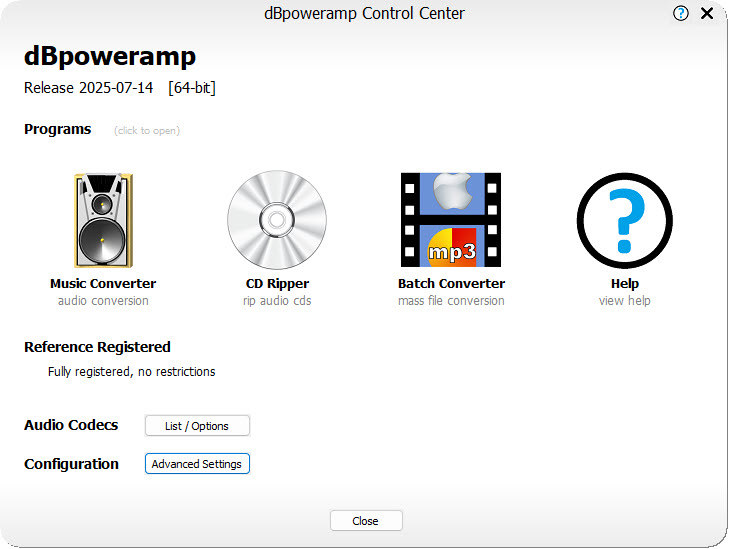
Task: Click the Music Converter label
Action: coord(103,284)
